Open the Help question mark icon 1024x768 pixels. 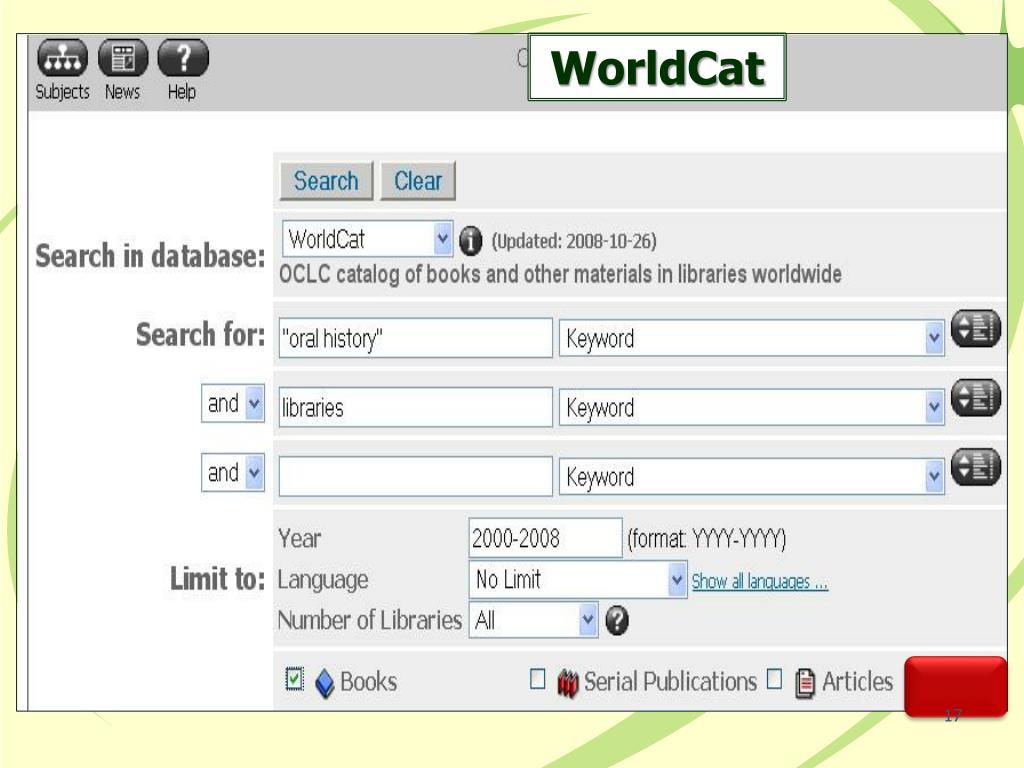coord(184,57)
